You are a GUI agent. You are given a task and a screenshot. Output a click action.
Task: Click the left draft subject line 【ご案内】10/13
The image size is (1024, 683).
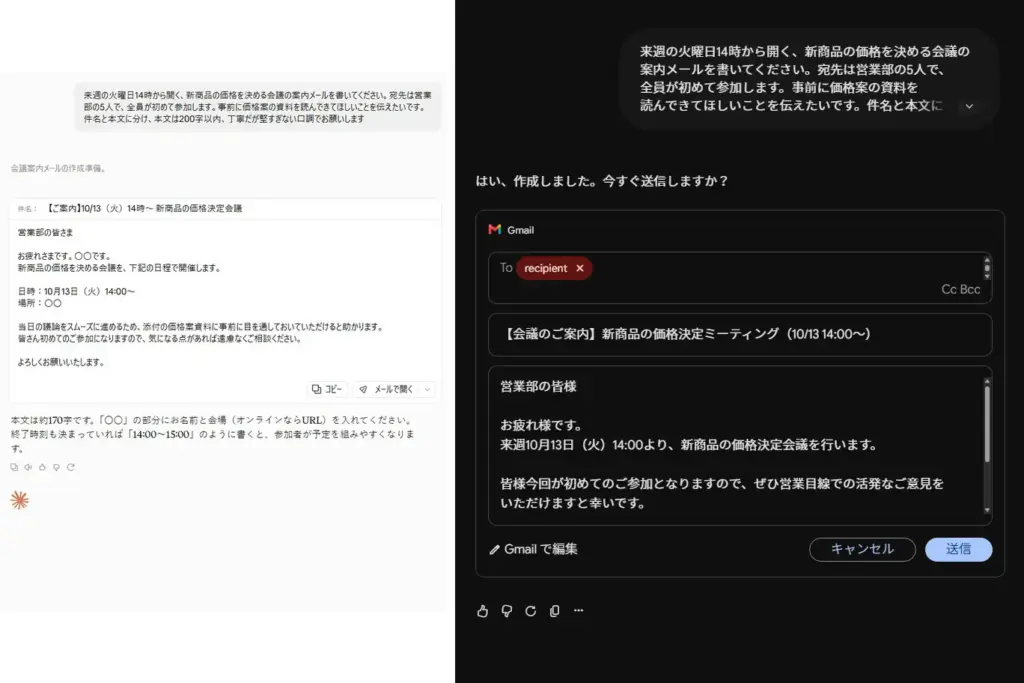click(144, 208)
